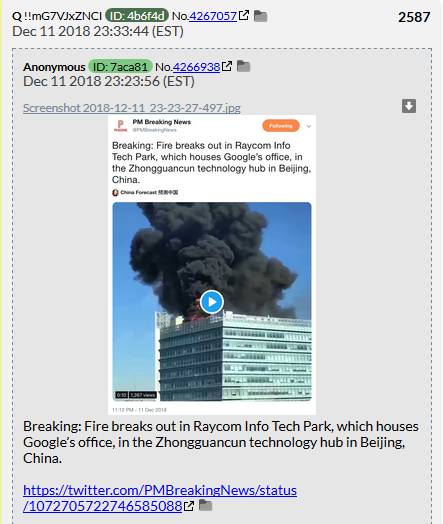Click folder icon next to post 4266938
Screen dimensions: 443x524
[x=243, y=66]
